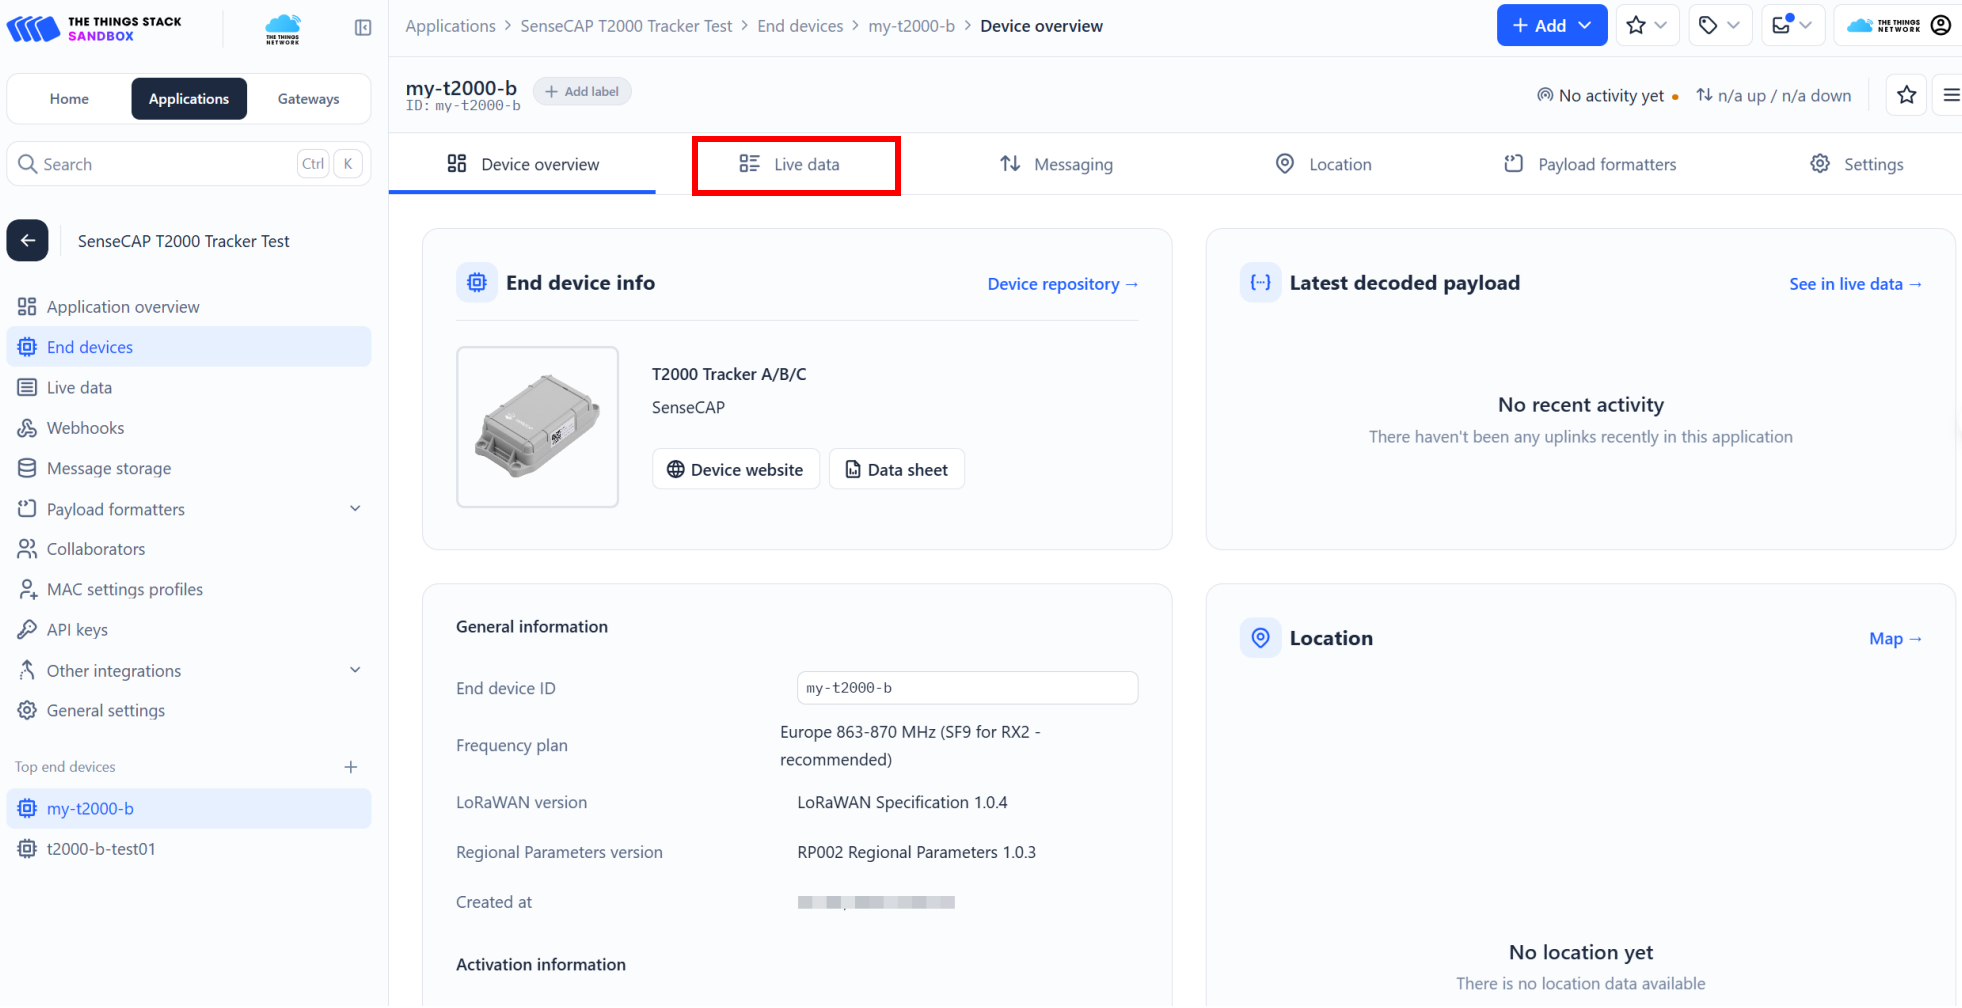Open the hamburger menu icon beside the star
1962x1008 pixels.
point(1950,95)
